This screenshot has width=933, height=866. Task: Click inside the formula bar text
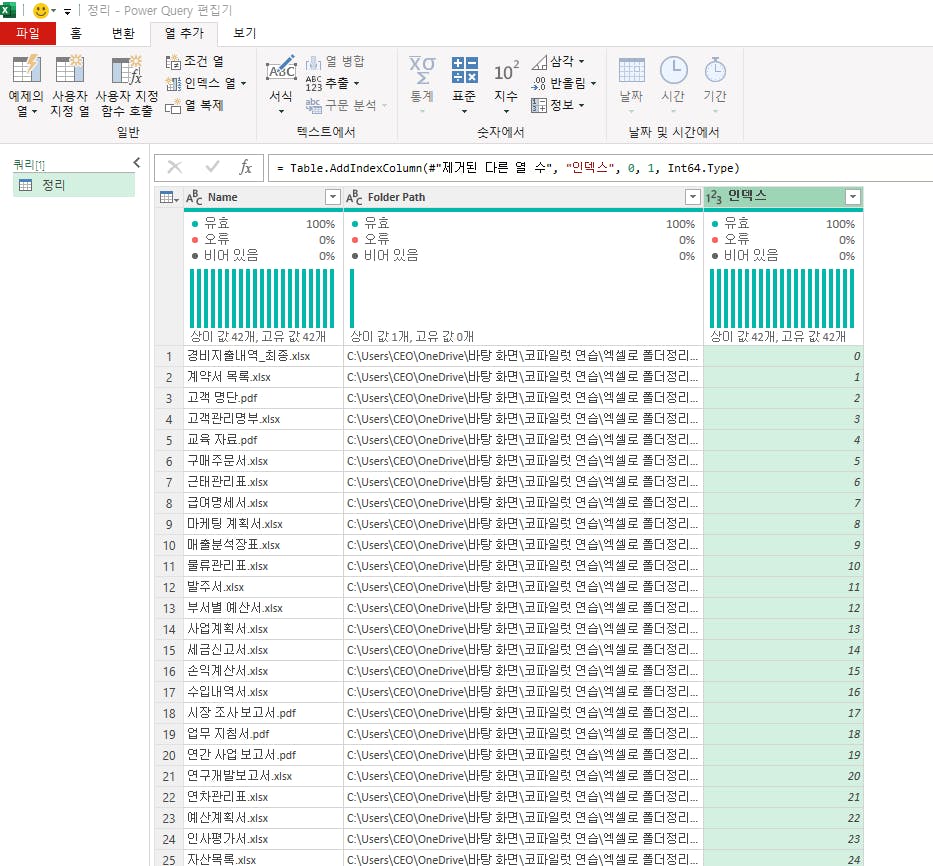click(x=508, y=168)
